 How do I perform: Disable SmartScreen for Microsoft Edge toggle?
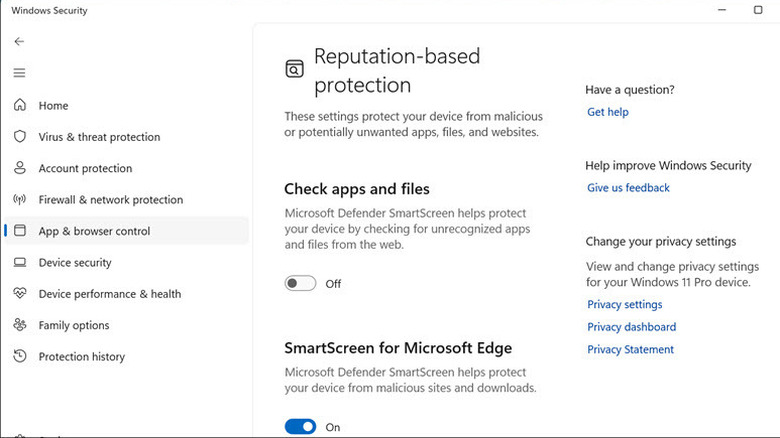300,427
